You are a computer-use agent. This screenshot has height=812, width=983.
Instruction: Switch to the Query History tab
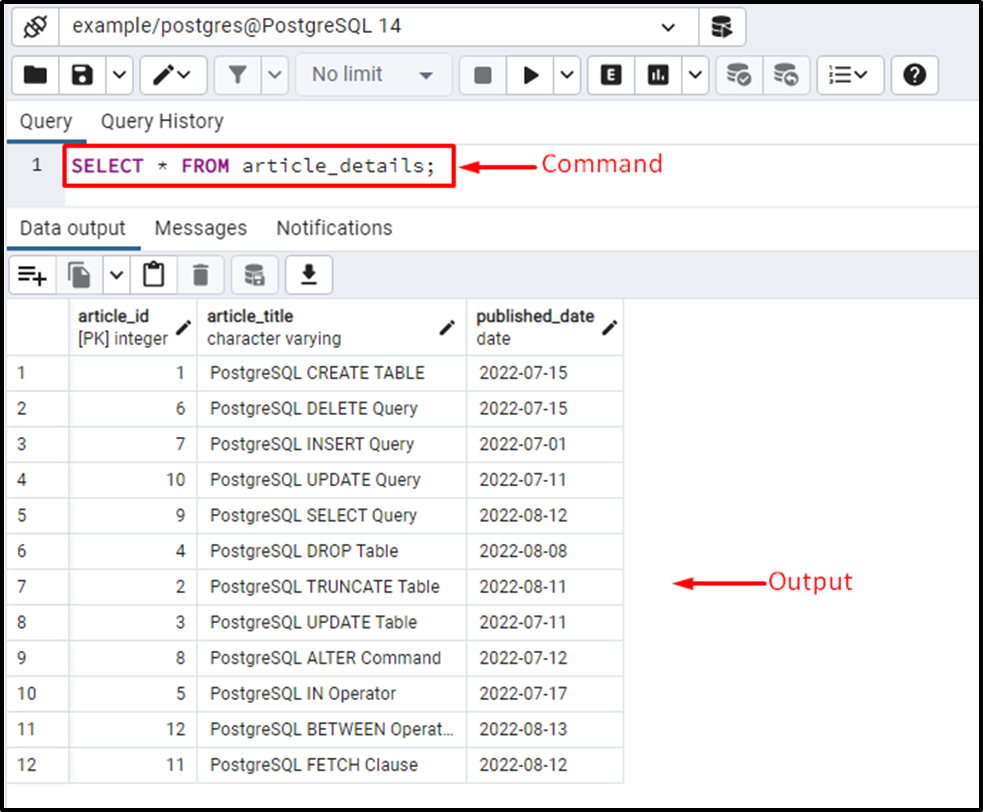point(161,121)
